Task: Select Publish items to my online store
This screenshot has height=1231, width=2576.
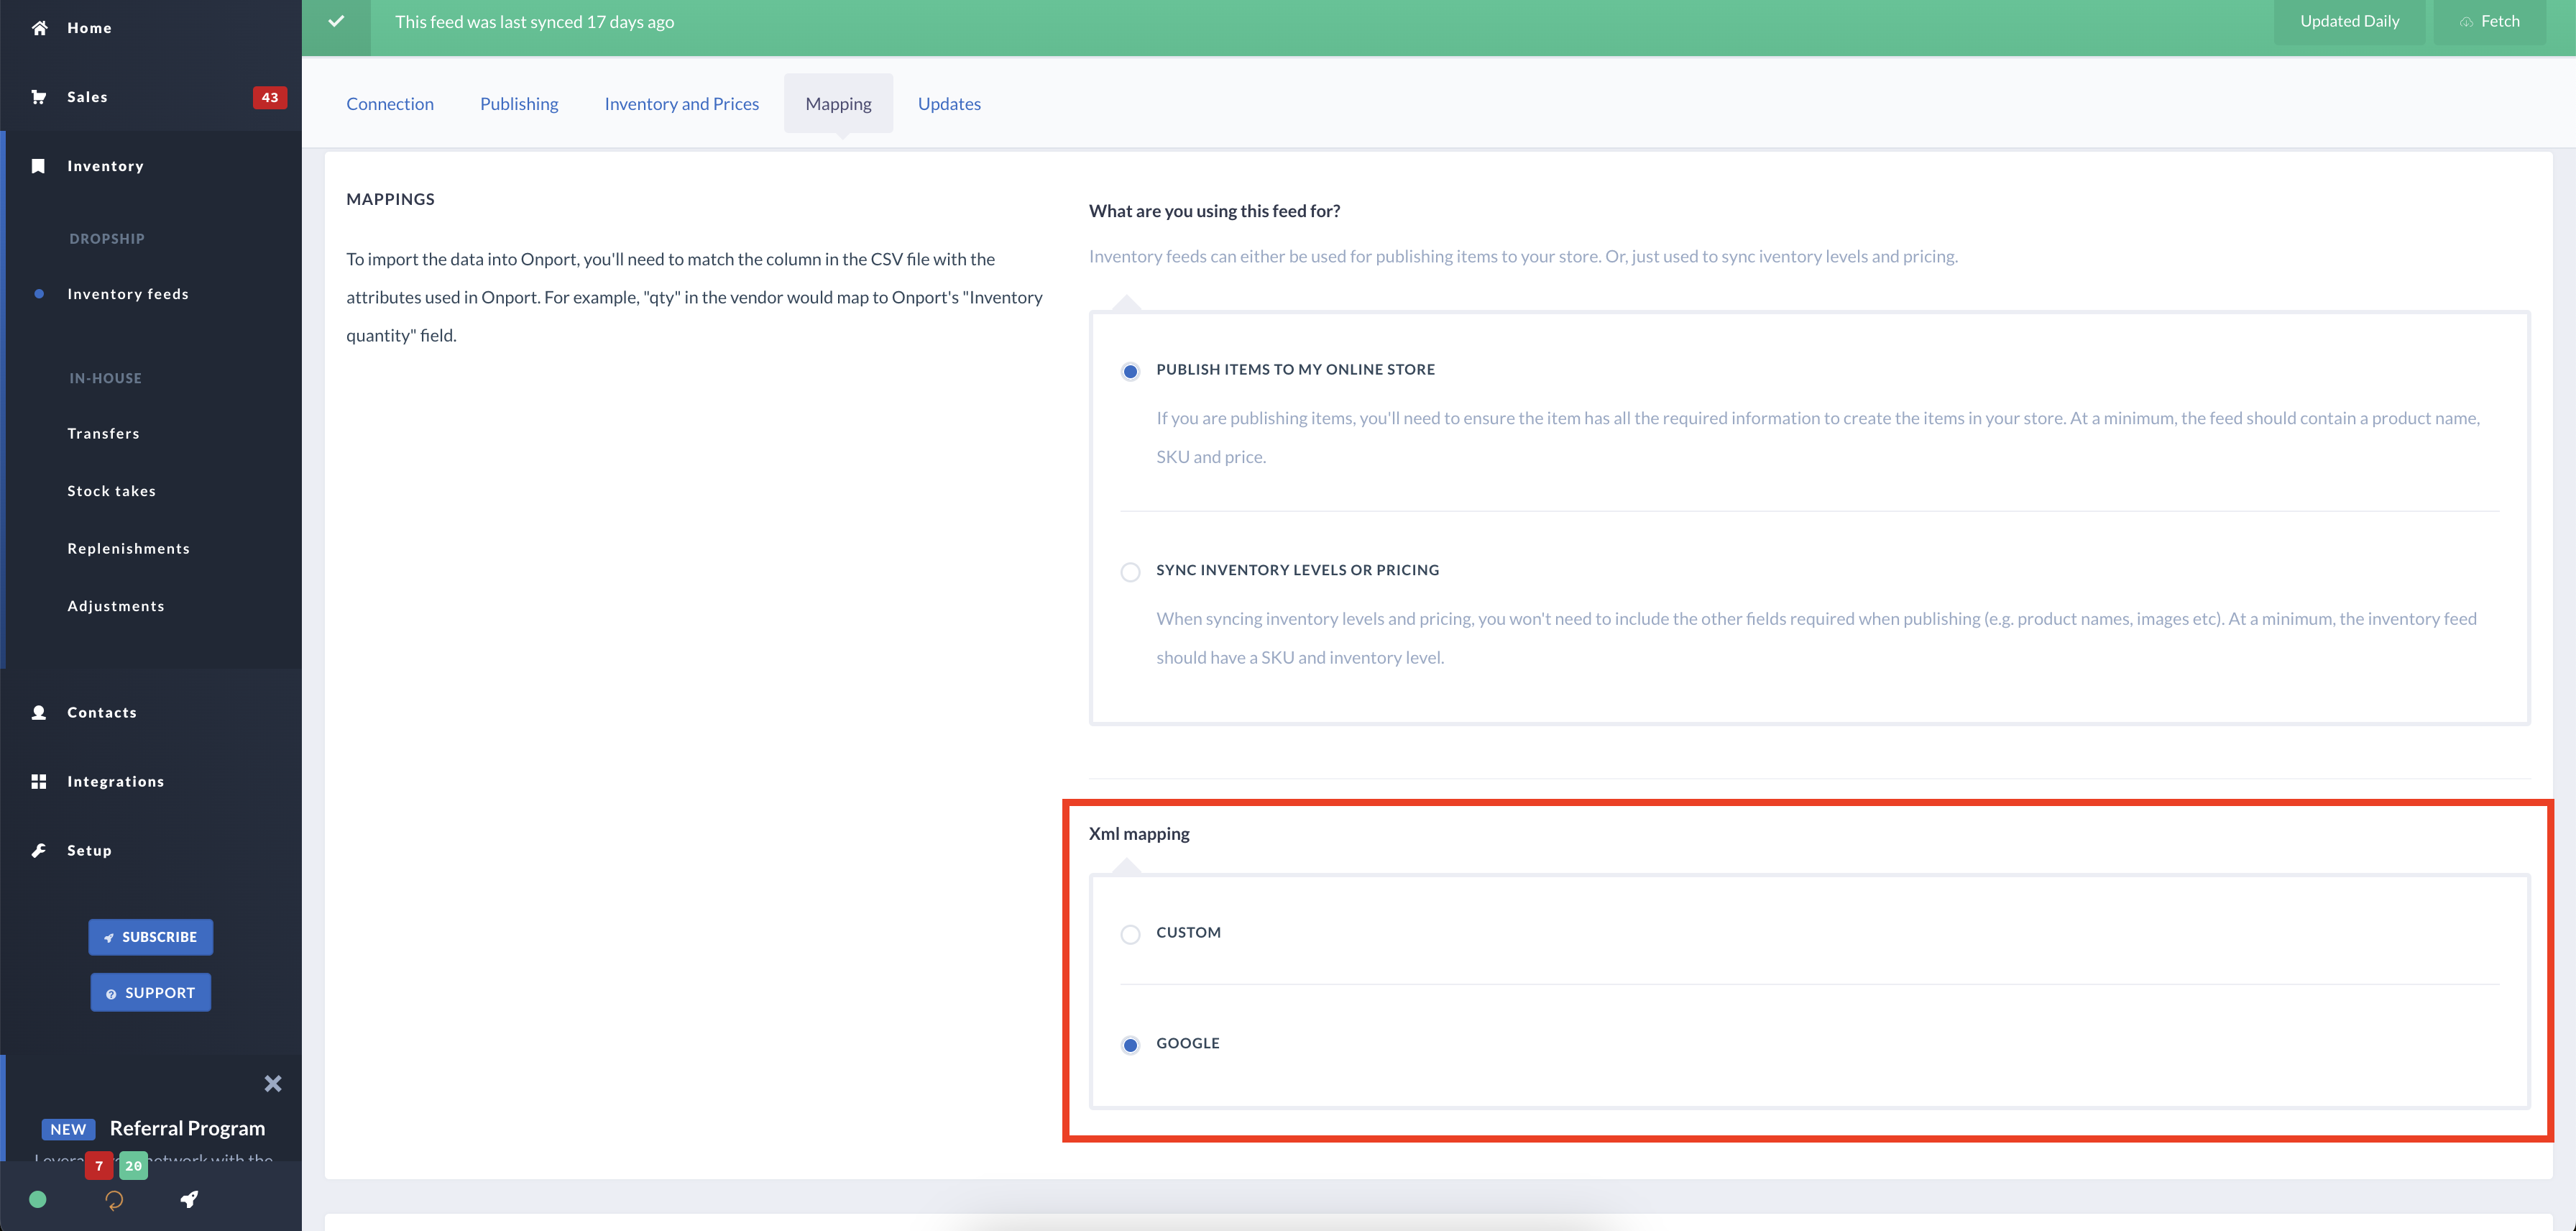Action: [1130, 371]
